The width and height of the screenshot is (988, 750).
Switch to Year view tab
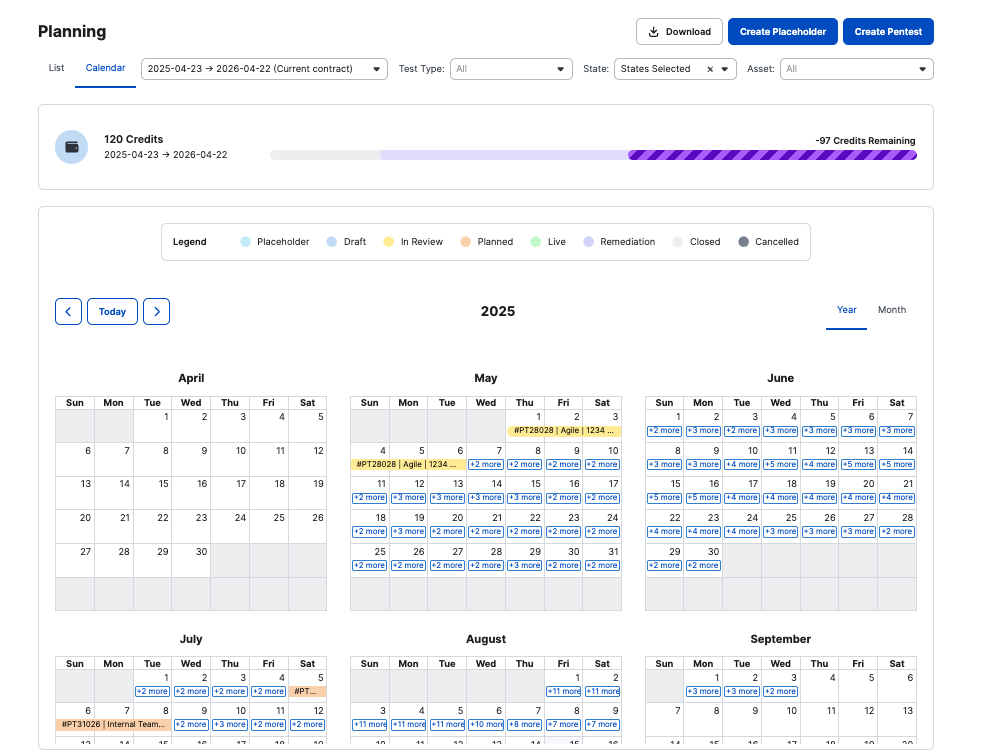click(846, 310)
